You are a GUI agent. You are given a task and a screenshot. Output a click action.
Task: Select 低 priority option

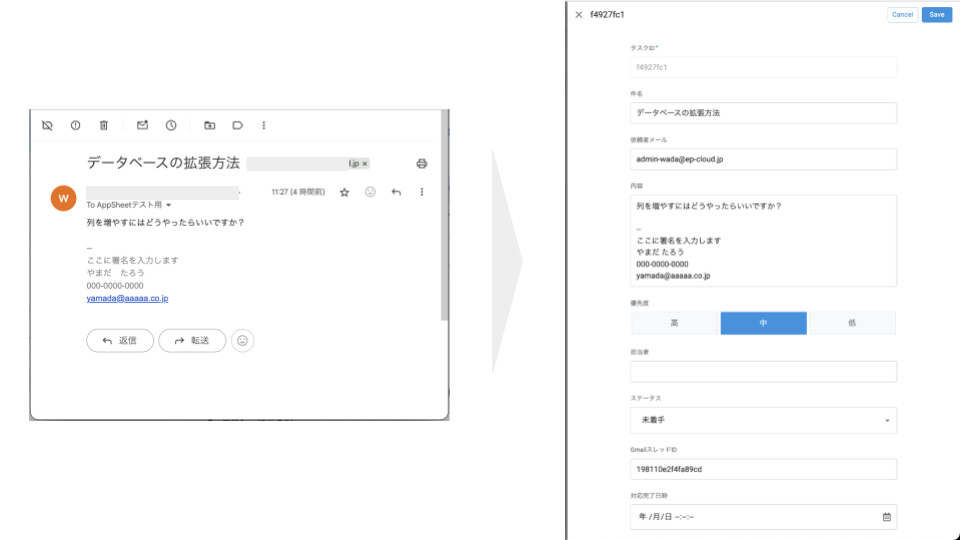(852, 323)
